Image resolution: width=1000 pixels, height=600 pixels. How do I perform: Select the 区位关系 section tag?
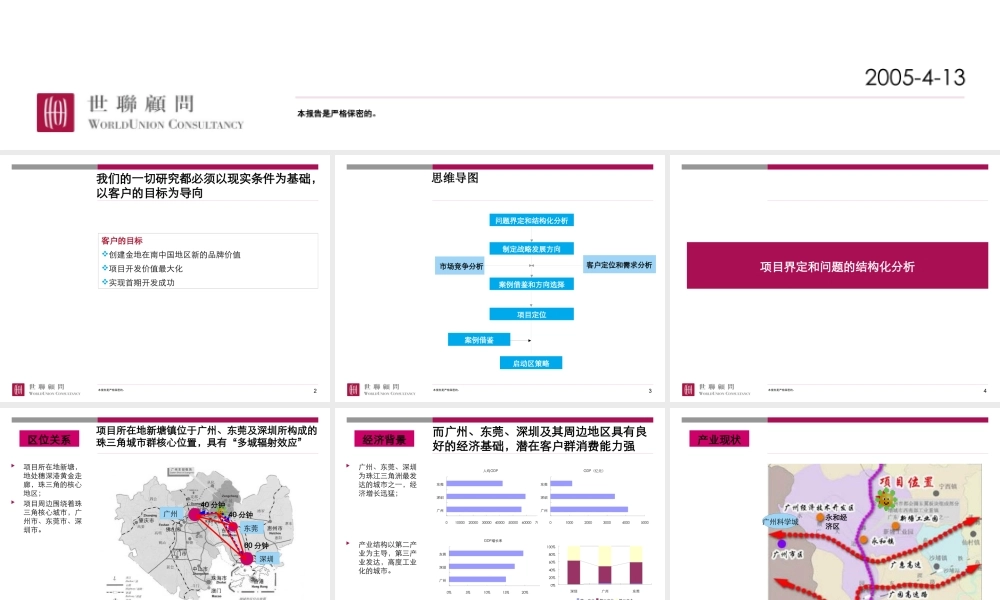[x=49, y=439]
